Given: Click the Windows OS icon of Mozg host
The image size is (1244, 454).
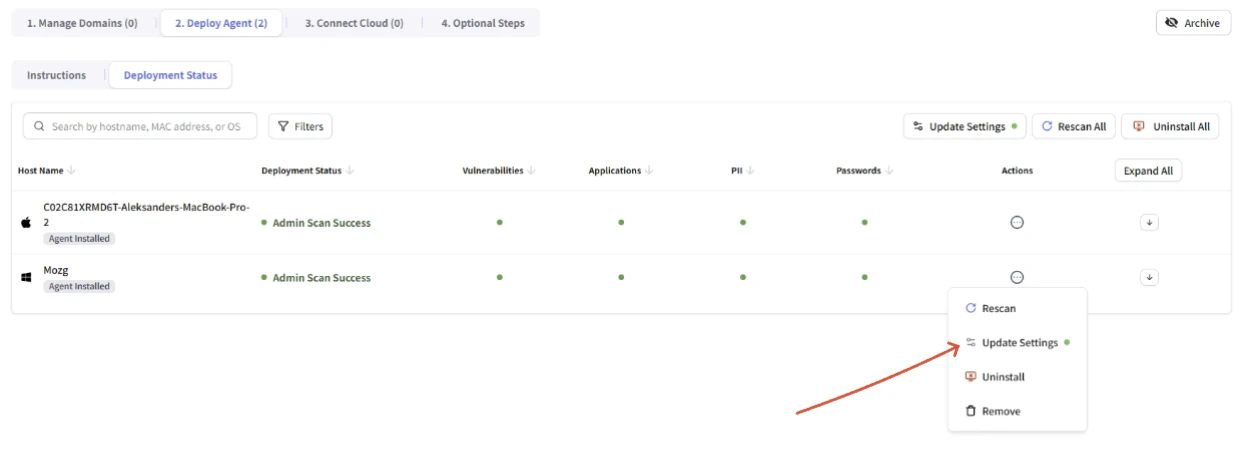Looking at the screenshot, I should tap(26, 277).
